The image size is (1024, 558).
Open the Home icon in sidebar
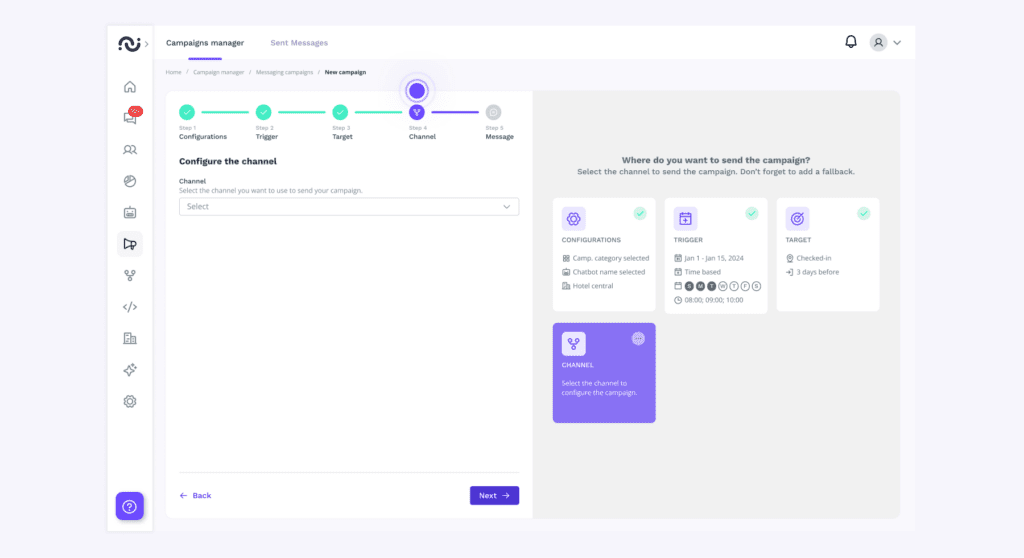pos(129,87)
